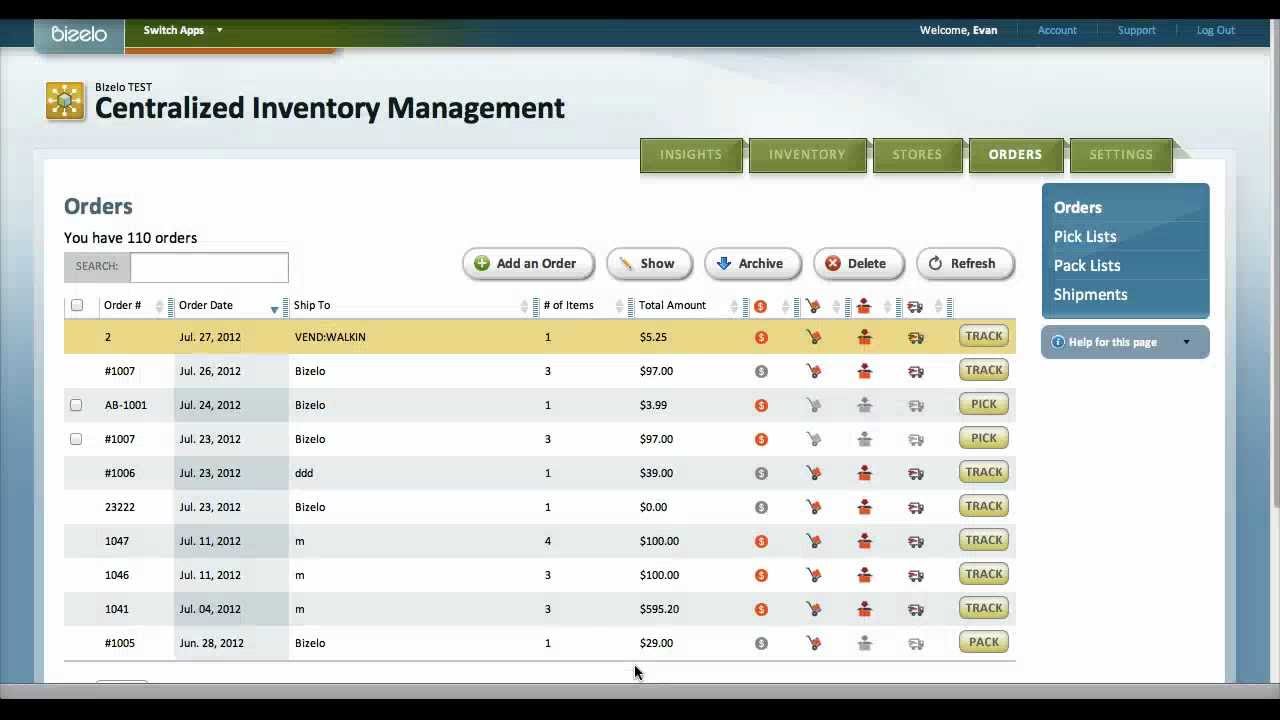Click into the orders search field
The width and height of the screenshot is (1280, 720).
(x=209, y=267)
